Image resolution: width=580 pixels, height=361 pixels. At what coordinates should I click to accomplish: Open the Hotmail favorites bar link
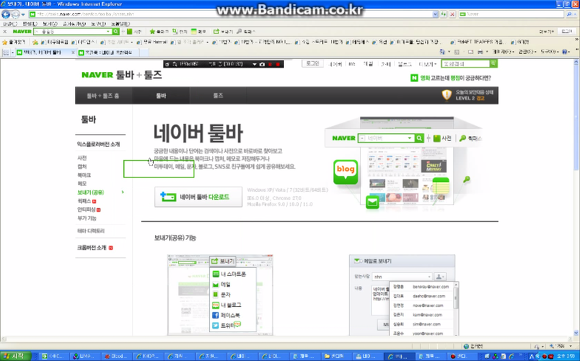[x=152, y=42]
